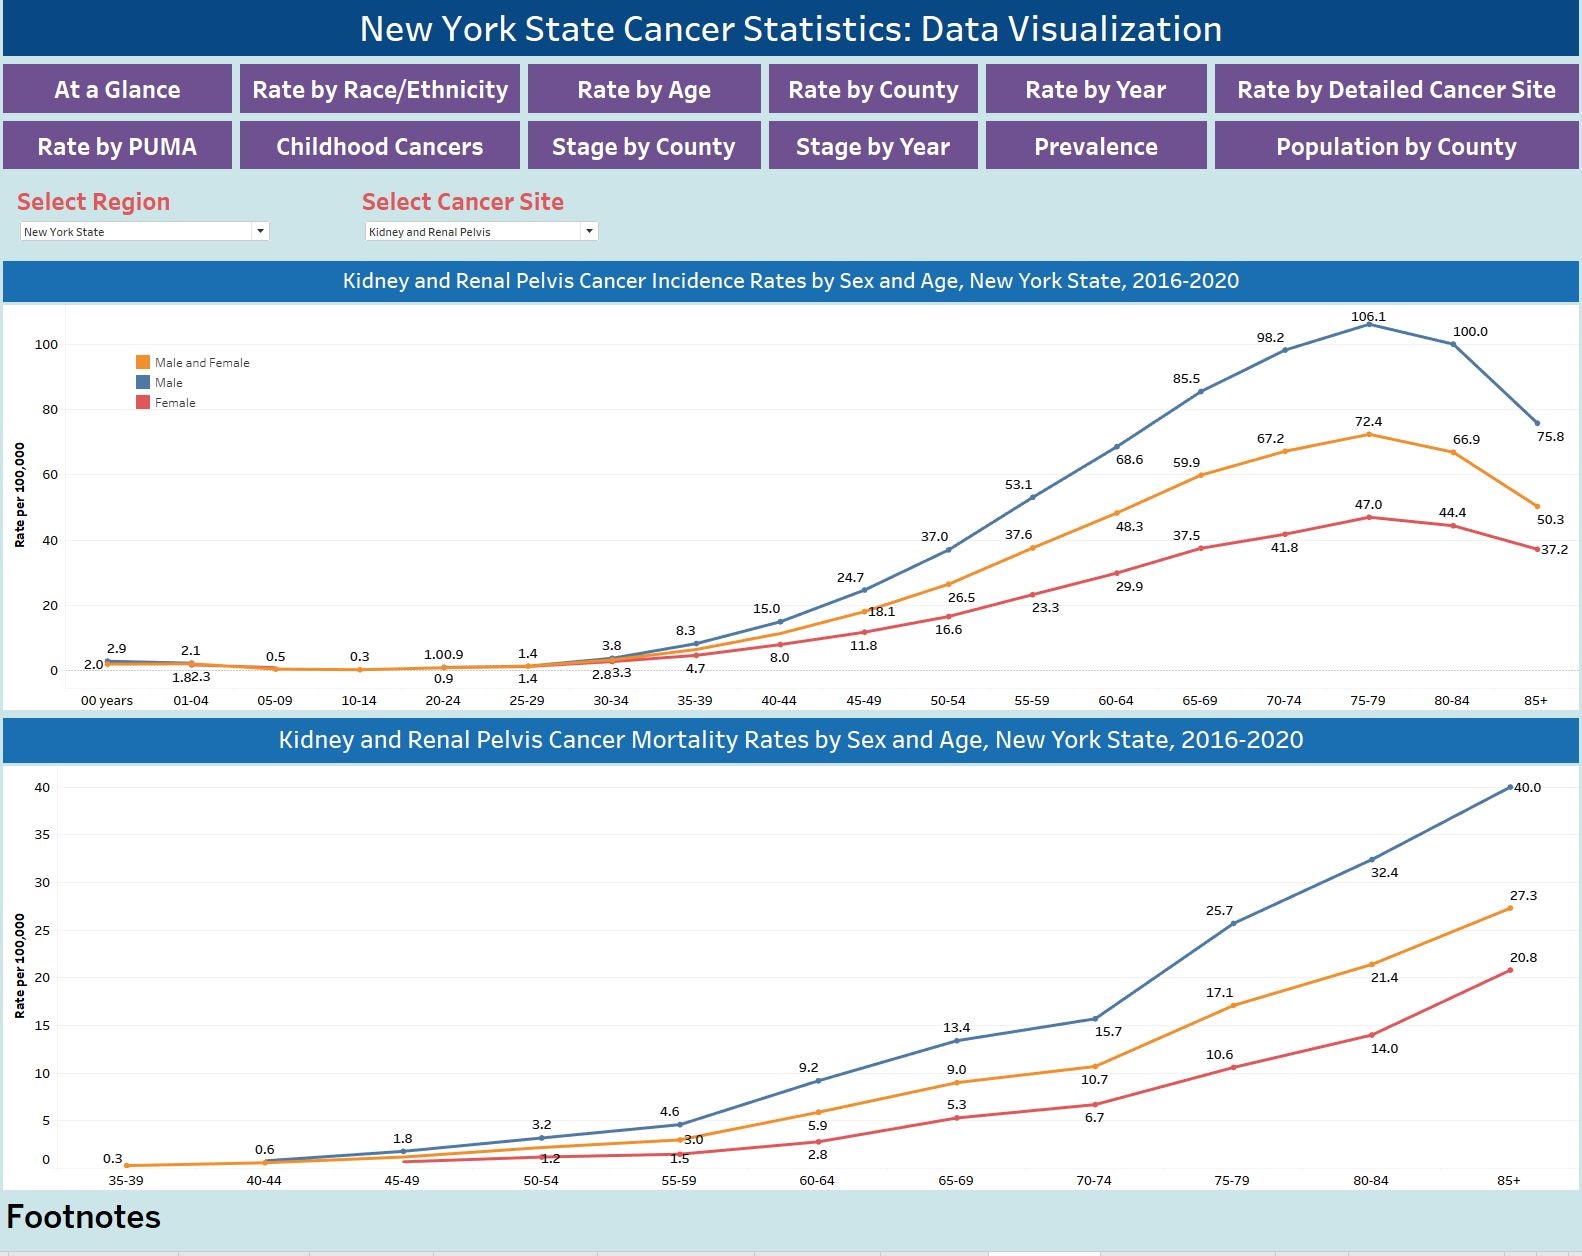This screenshot has height=1256, width=1582.
Task: Click the 85+ mortality axis label
Action: (1508, 1180)
